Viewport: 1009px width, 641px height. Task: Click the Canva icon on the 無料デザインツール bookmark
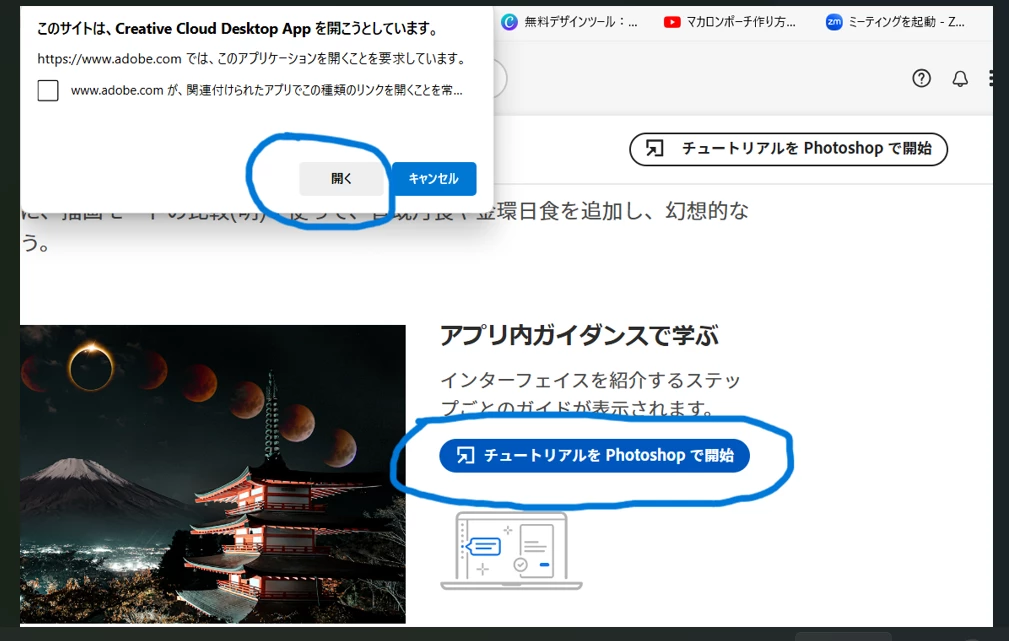coord(509,22)
